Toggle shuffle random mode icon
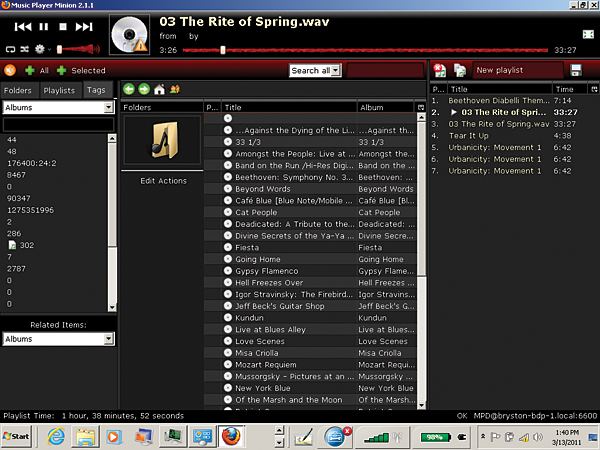The width and height of the screenshot is (600, 450). pos(24,49)
